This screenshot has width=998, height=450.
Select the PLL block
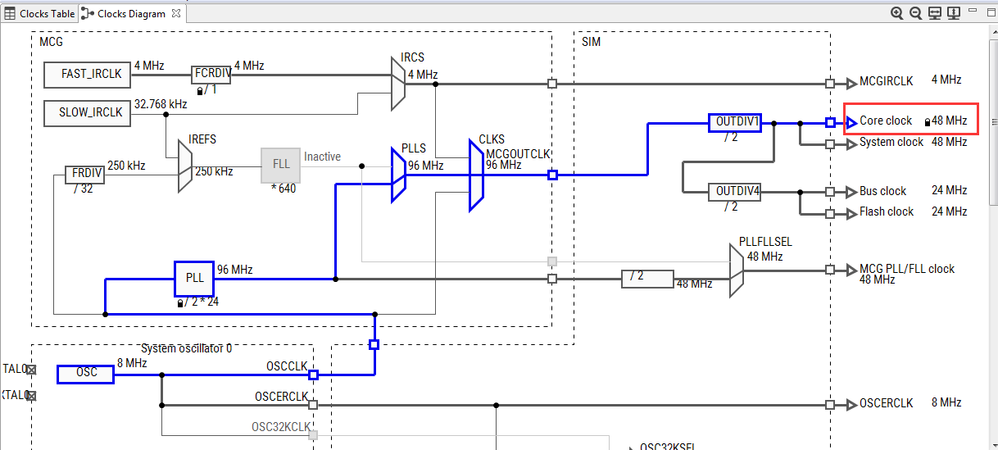coord(194,279)
